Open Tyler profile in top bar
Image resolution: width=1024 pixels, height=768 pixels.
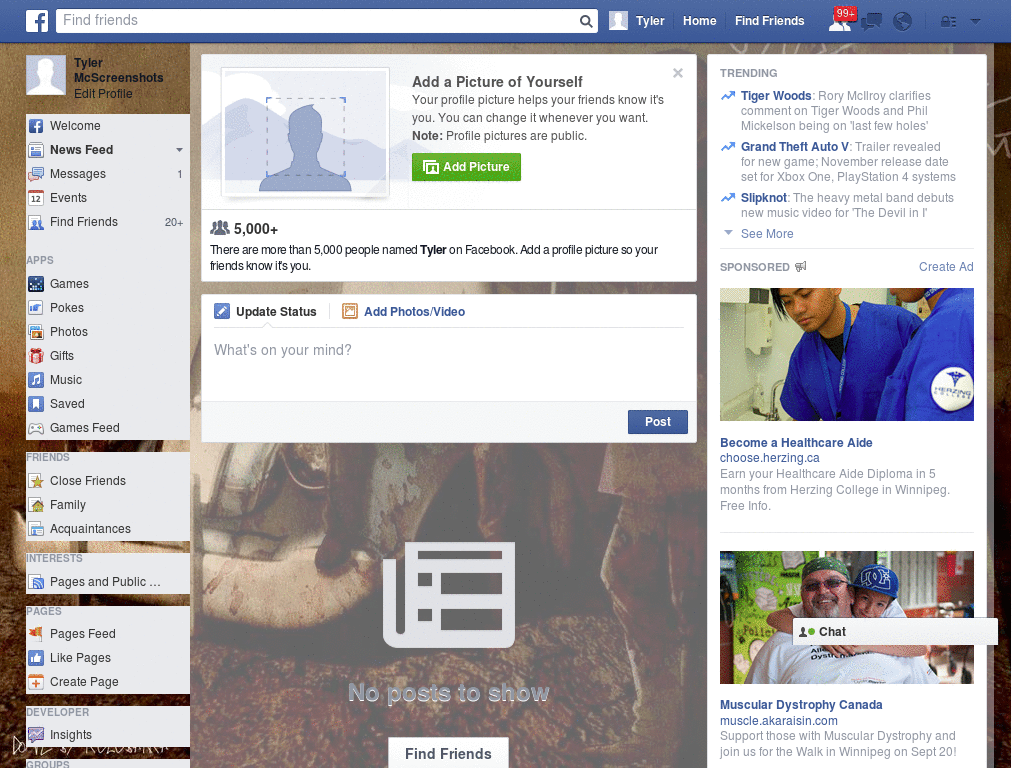point(637,21)
